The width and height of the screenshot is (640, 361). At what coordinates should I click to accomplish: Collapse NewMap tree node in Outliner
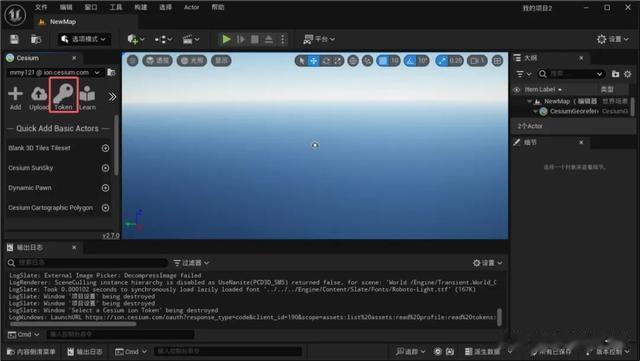pos(529,101)
